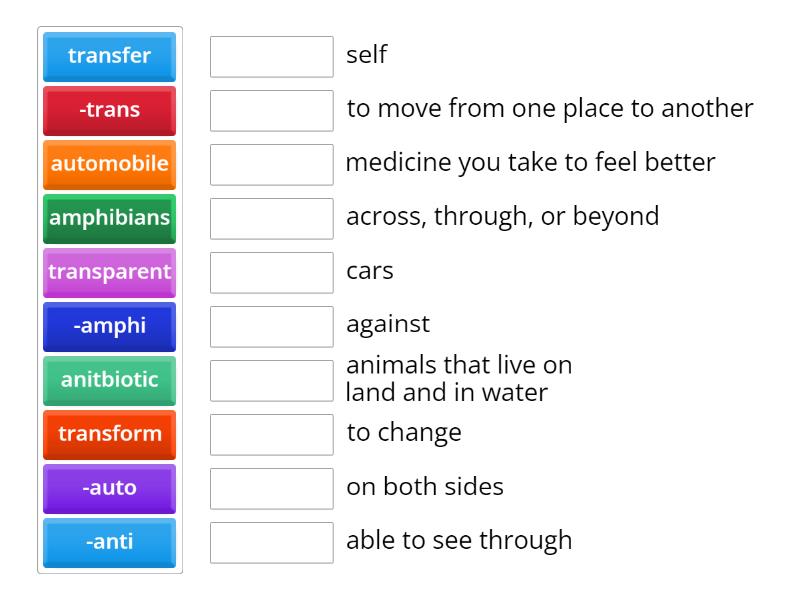Image resolution: width=800 pixels, height=600 pixels.
Task: Pick the green 'amphibians' word tile
Action: click(x=109, y=219)
